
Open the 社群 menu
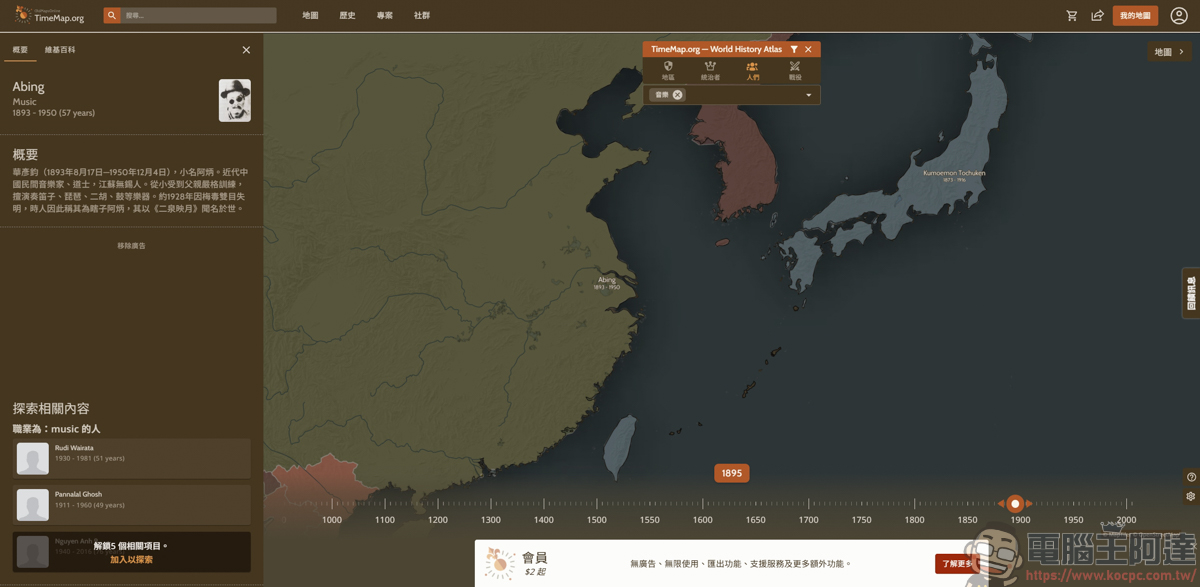[x=422, y=16]
